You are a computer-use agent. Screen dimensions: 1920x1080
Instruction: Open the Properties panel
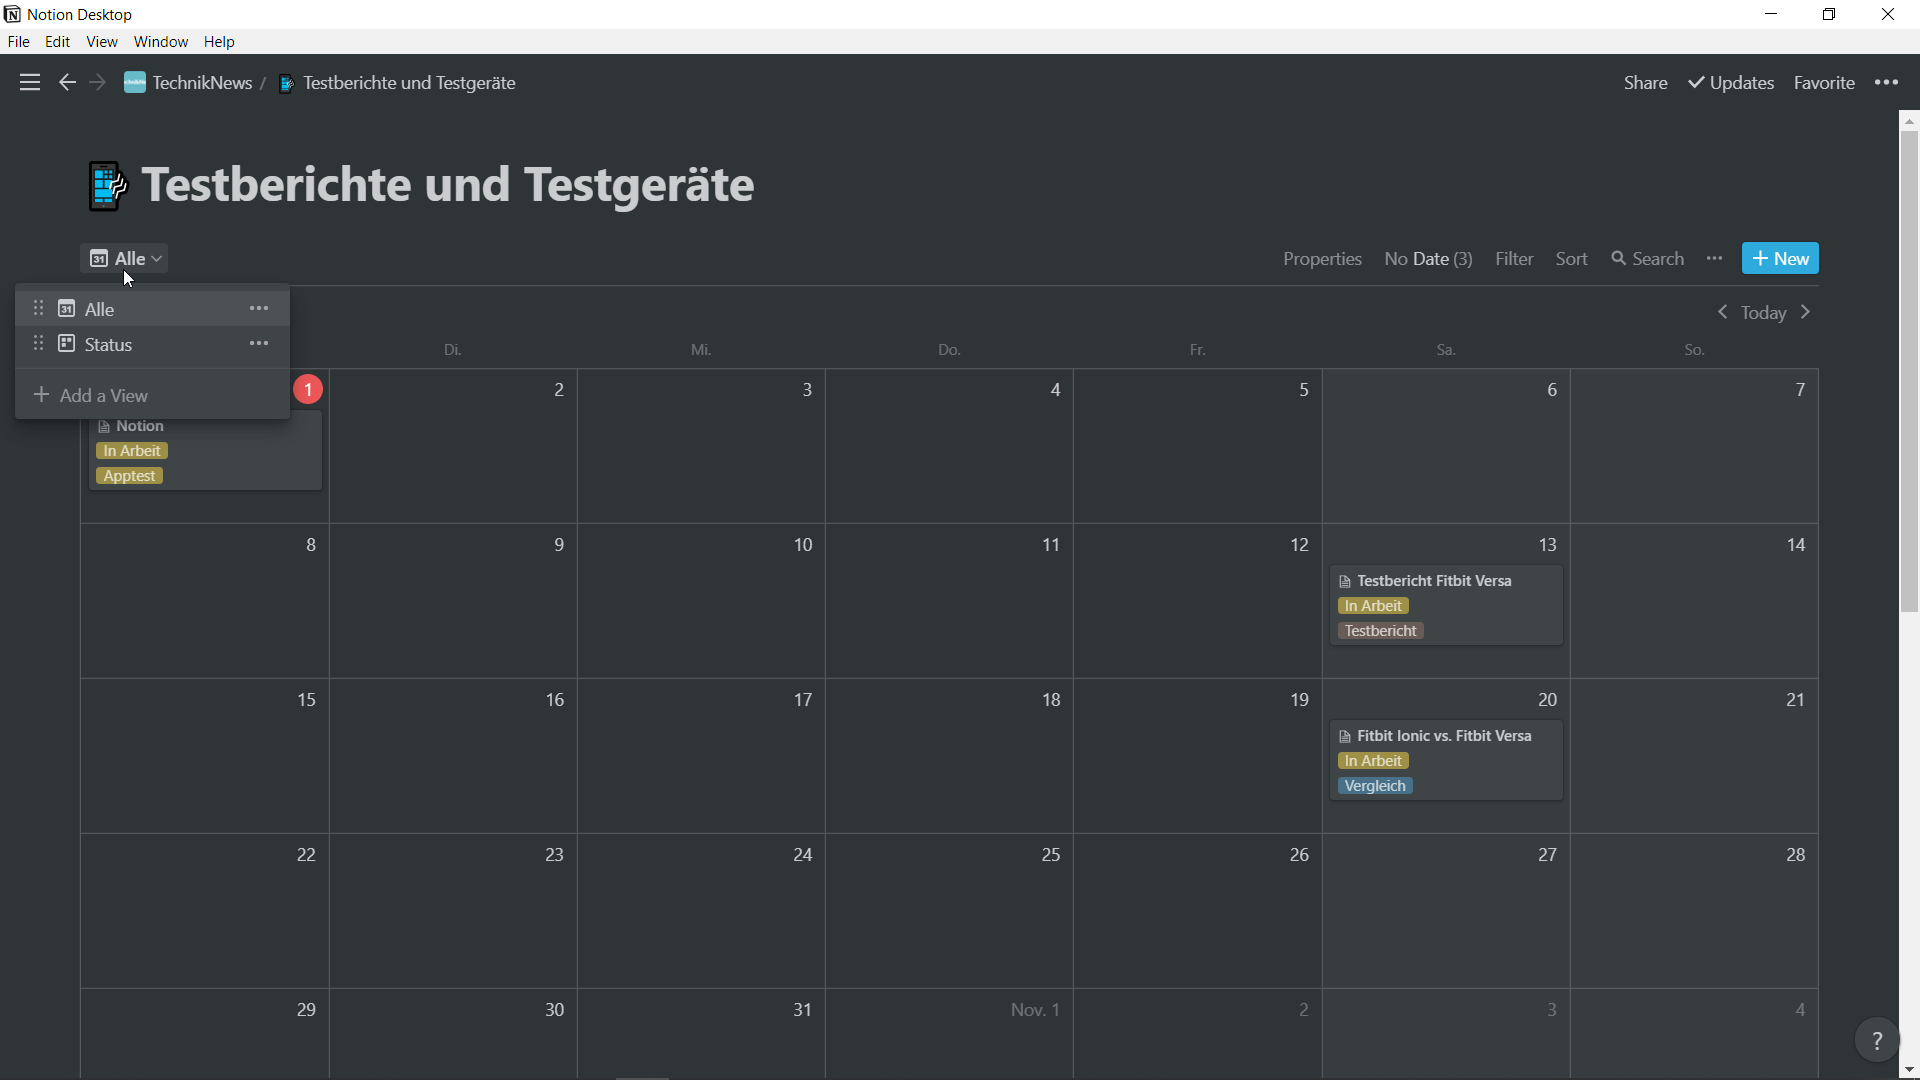pyautogui.click(x=1322, y=259)
